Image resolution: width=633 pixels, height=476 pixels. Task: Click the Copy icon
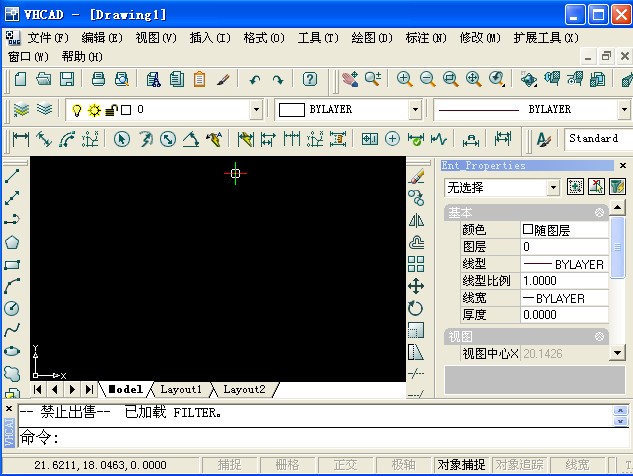(x=176, y=79)
